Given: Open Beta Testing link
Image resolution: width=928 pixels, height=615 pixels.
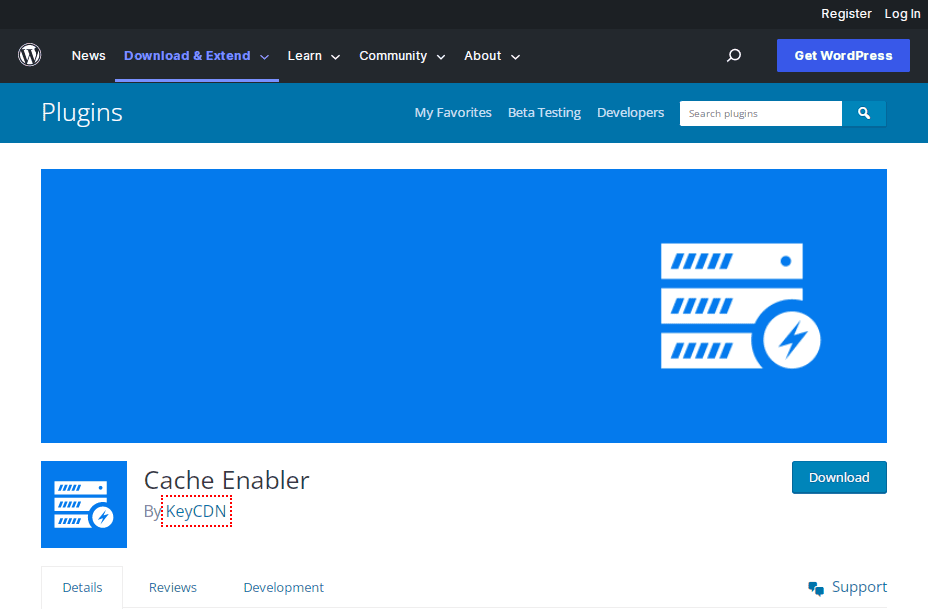Looking at the screenshot, I should [544, 112].
